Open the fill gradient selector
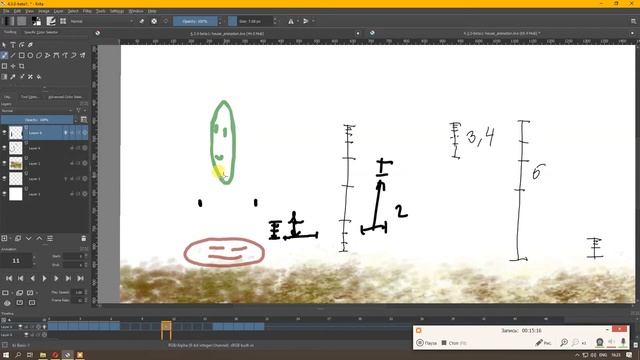 (9, 21)
